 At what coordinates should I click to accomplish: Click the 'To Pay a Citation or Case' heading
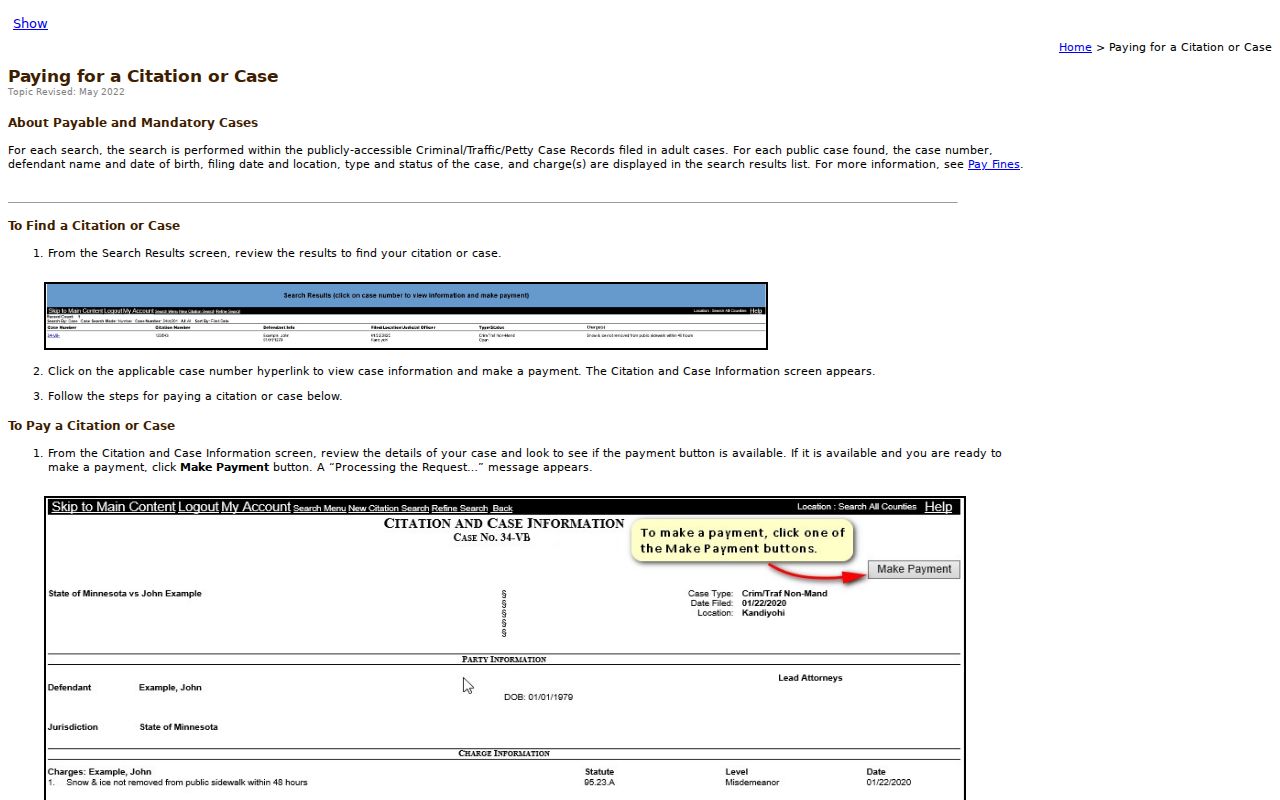click(91, 426)
